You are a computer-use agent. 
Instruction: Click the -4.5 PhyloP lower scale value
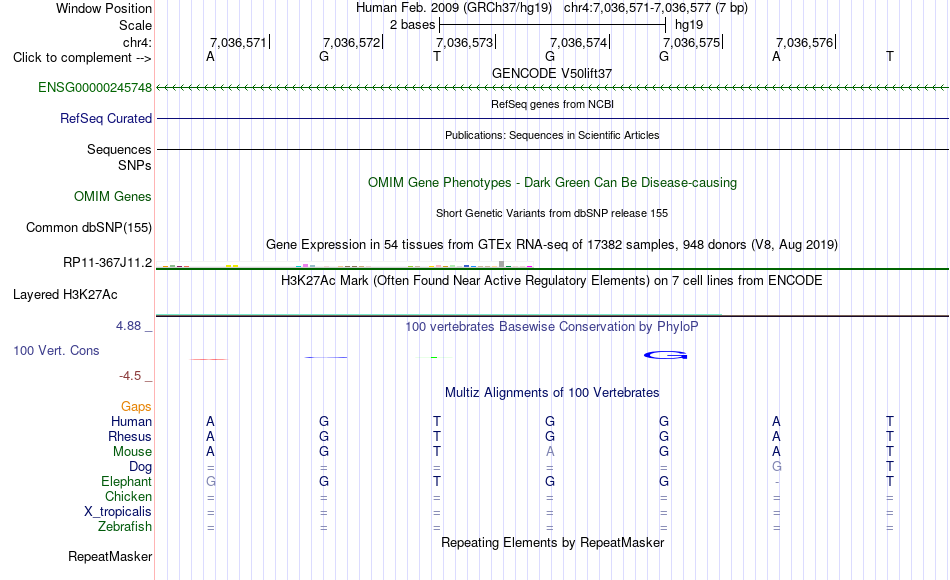pyautogui.click(x=130, y=376)
